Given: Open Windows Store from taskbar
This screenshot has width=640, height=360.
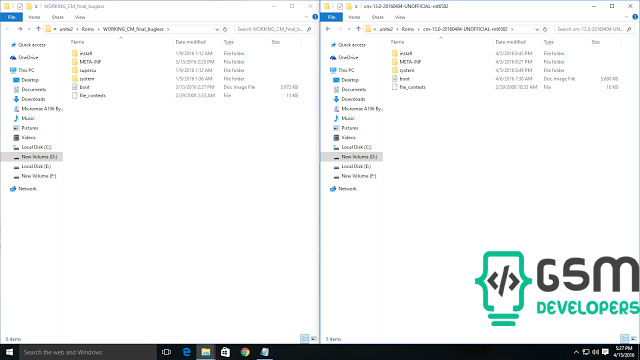Looking at the screenshot, I should pyautogui.click(x=225, y=352).
